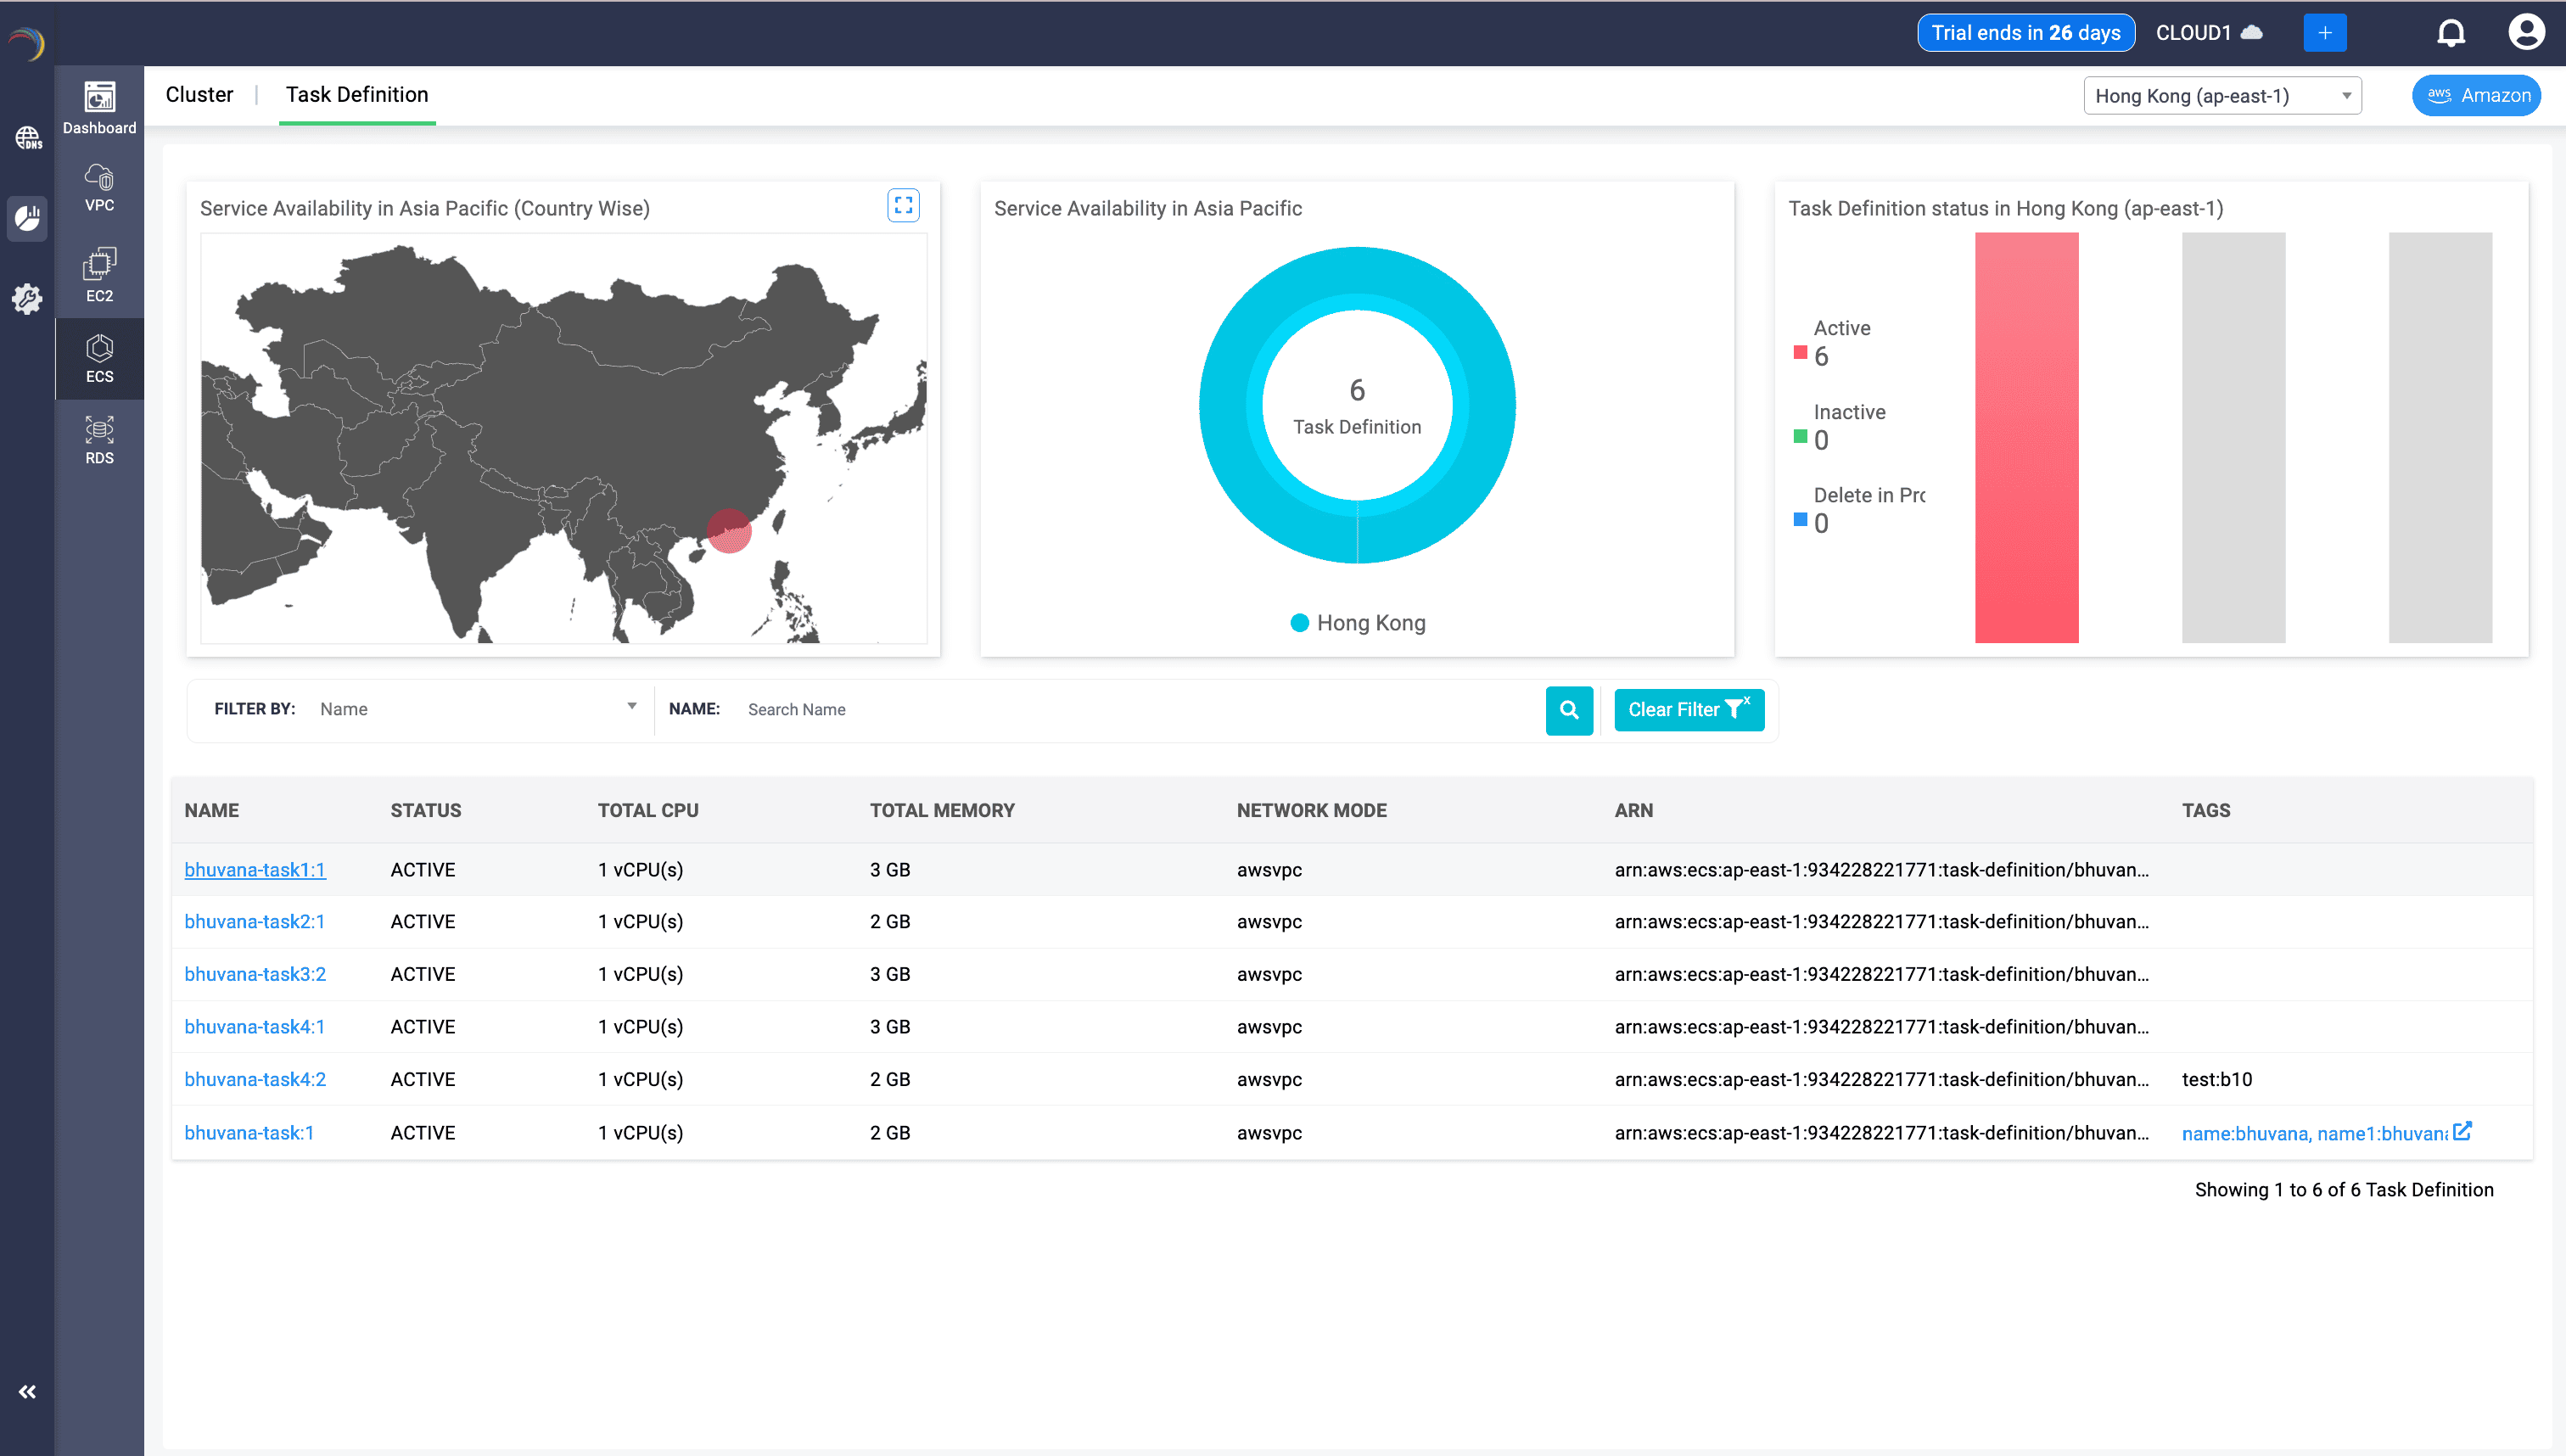Click the CLOUD1 account label
The height and width of the screenshot is (1456, 2566).
[x=2208, y=33]
